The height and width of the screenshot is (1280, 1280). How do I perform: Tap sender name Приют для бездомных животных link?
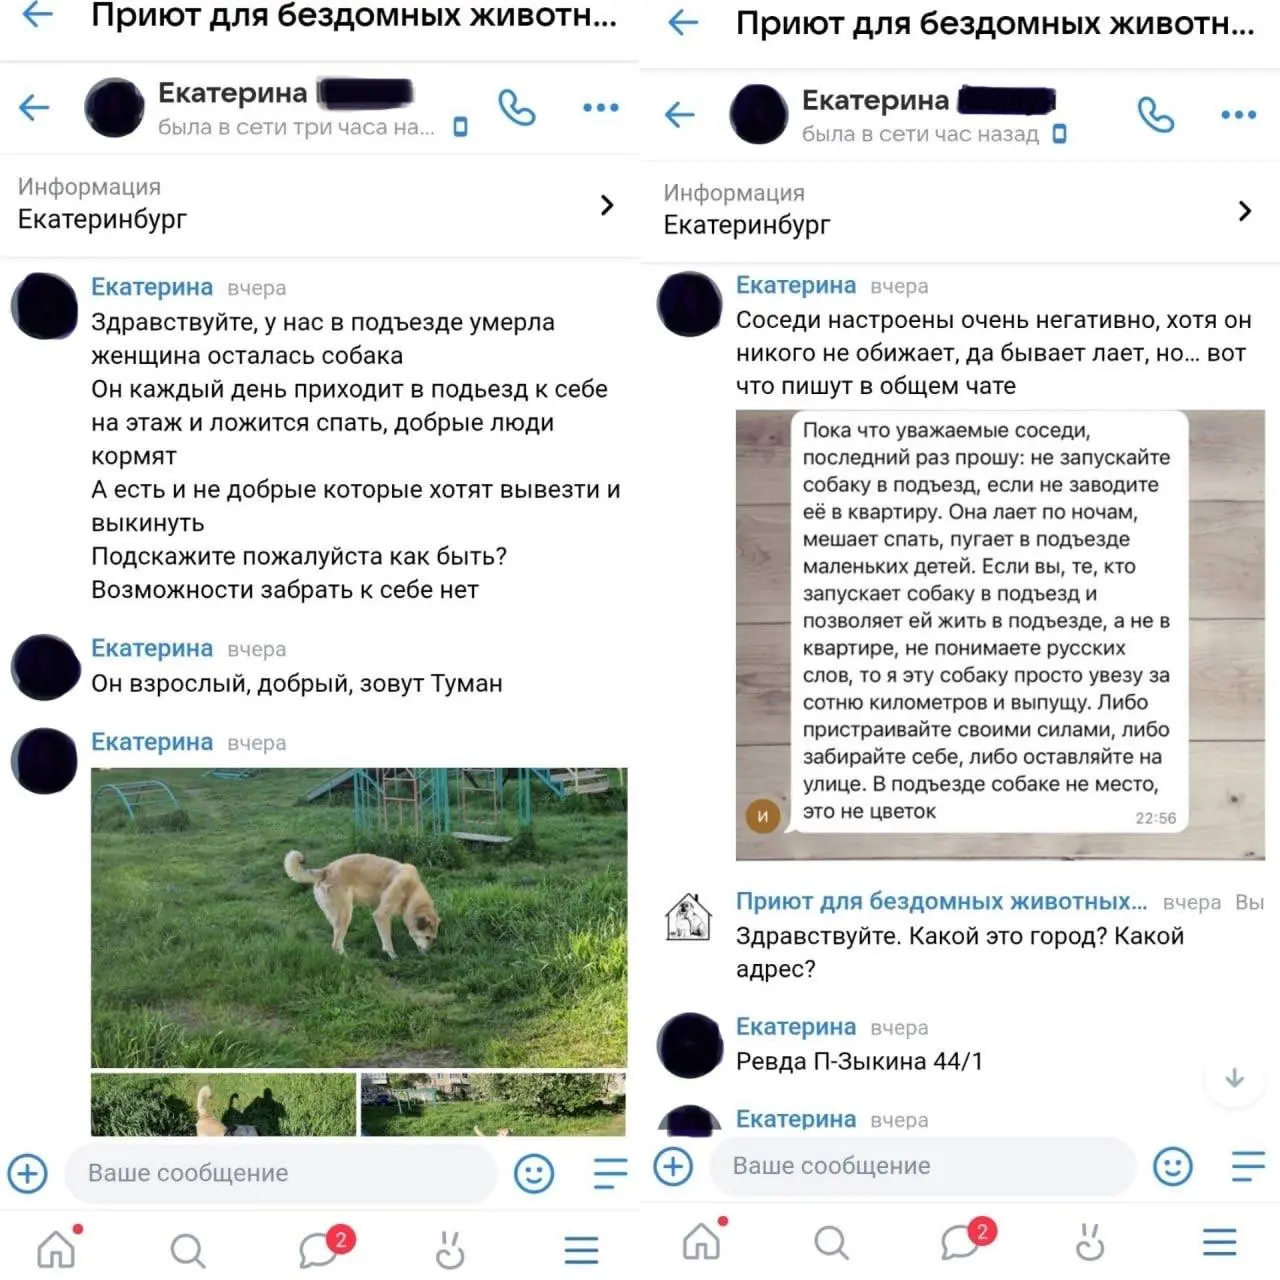(x=941, y=901)
